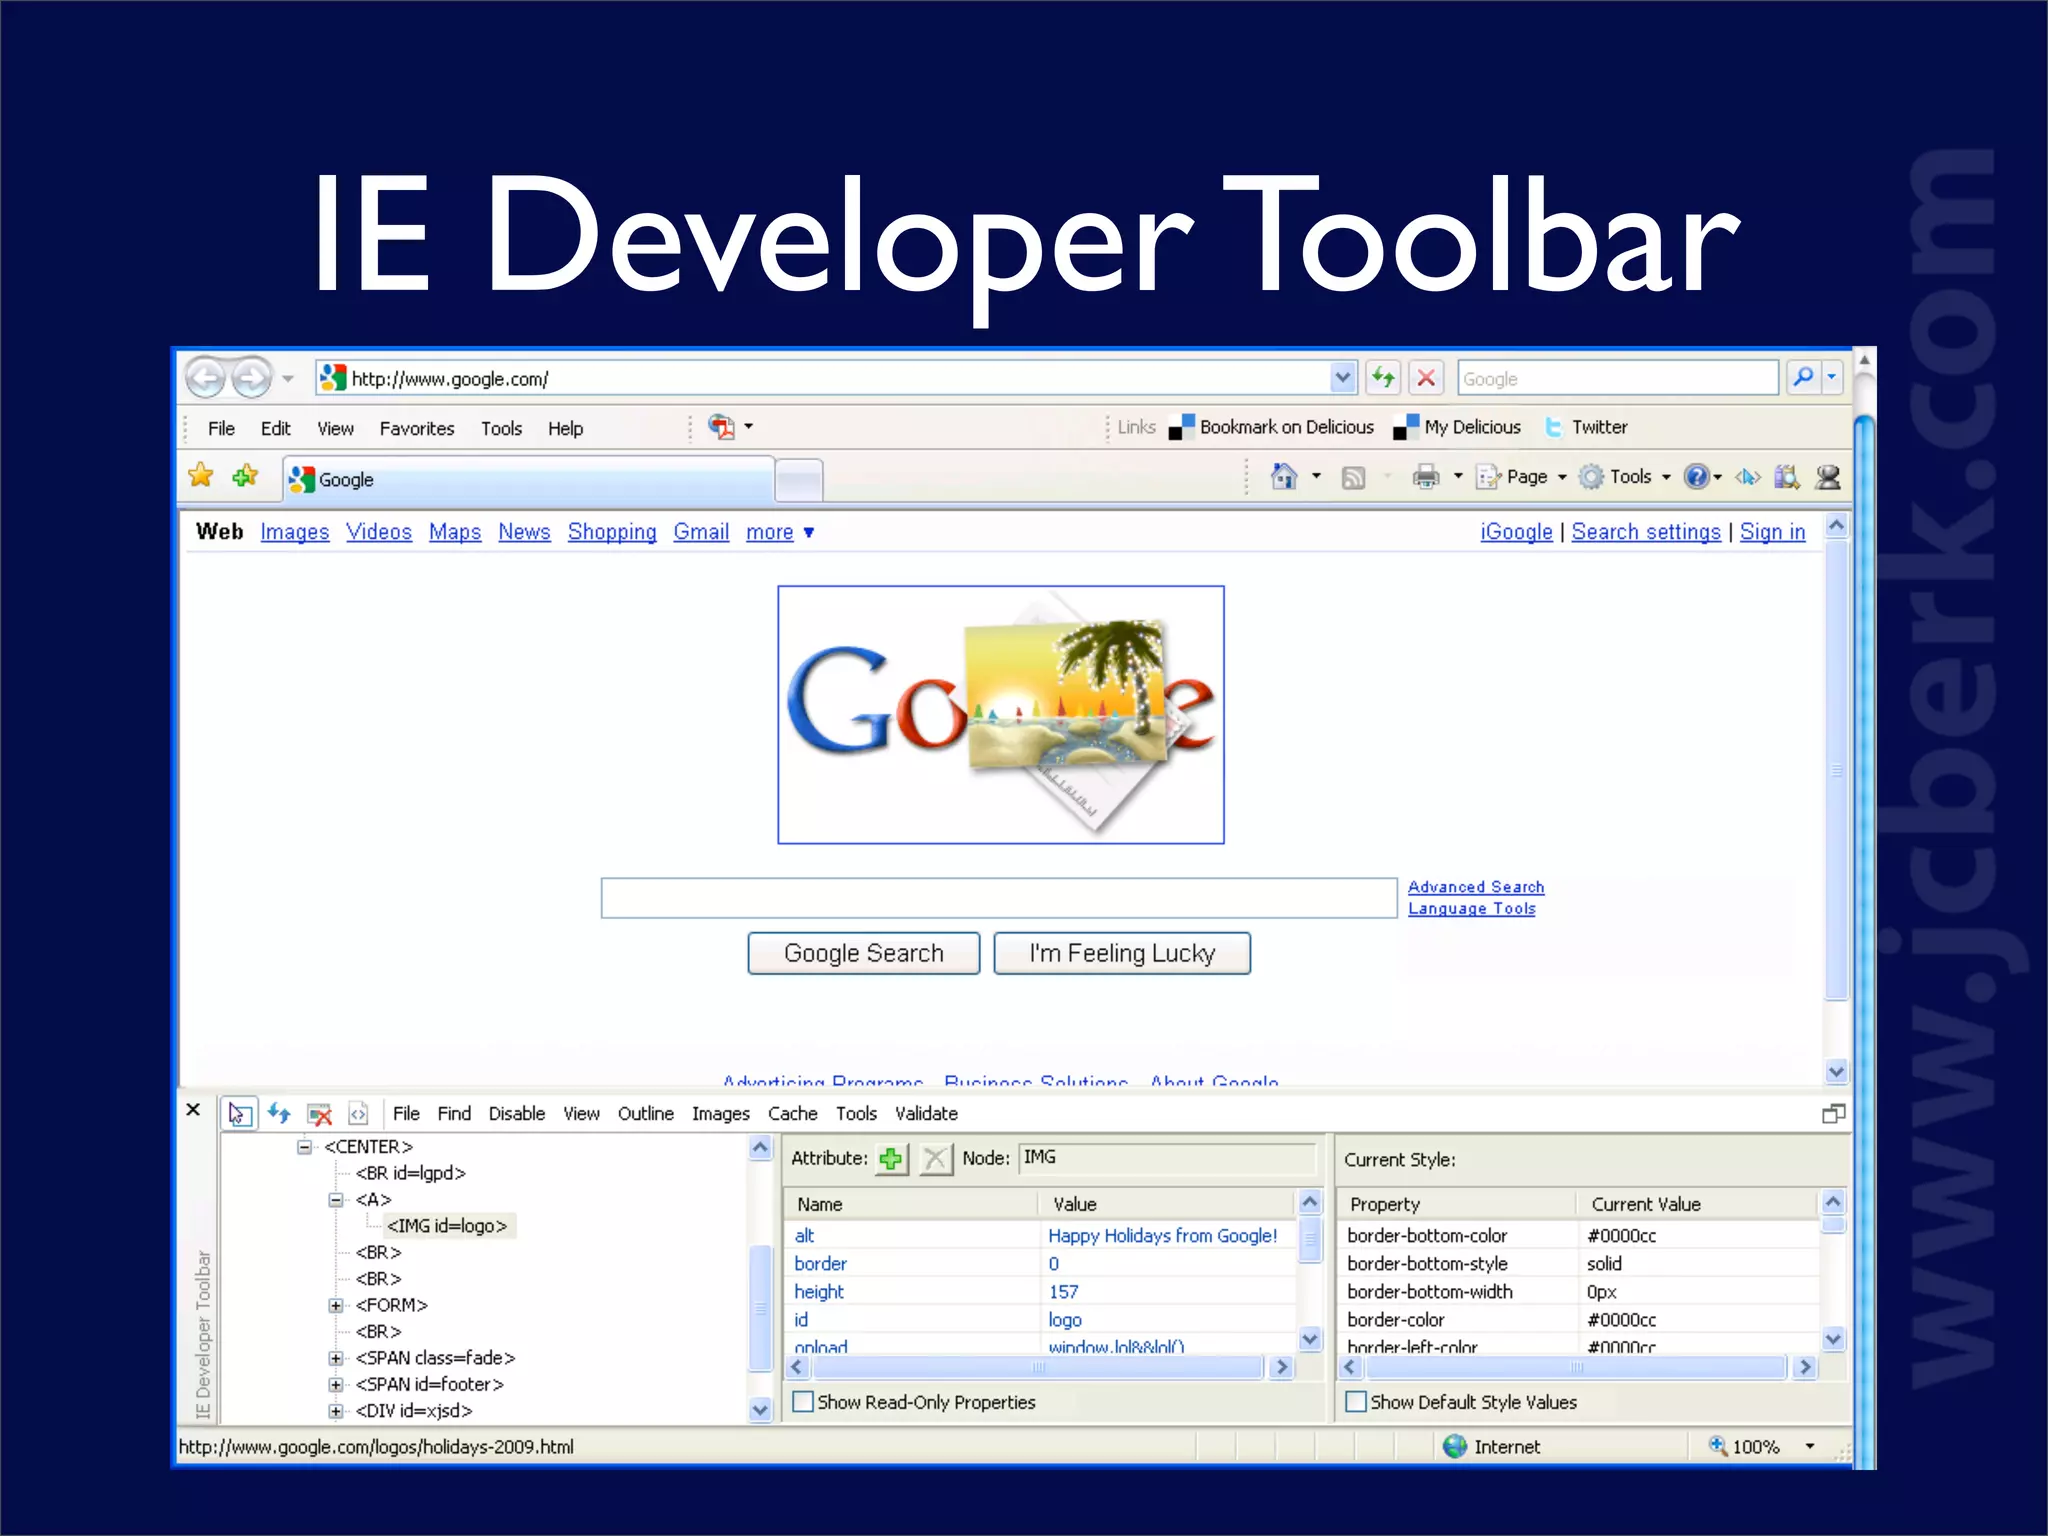Open the Favorites menu
2048x1536 pixels.
click(x=417, y=429)
